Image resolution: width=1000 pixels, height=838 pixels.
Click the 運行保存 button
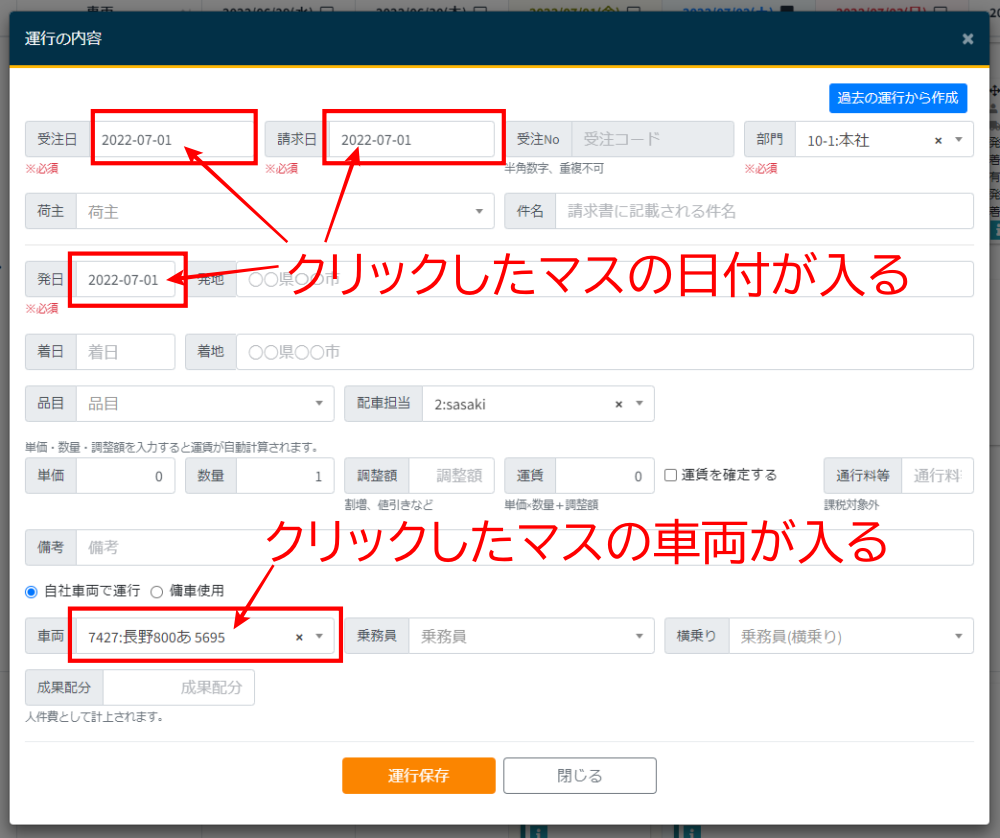tap(418, 776)
